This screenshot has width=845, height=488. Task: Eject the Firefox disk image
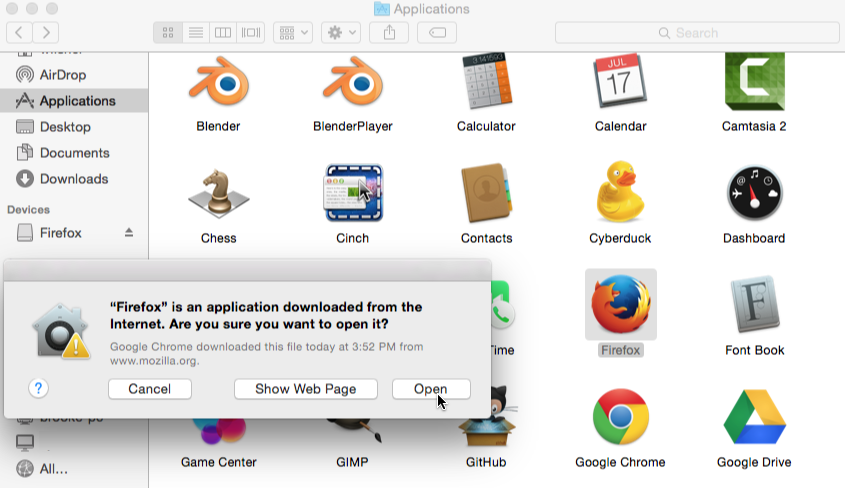tap(128, 233)
